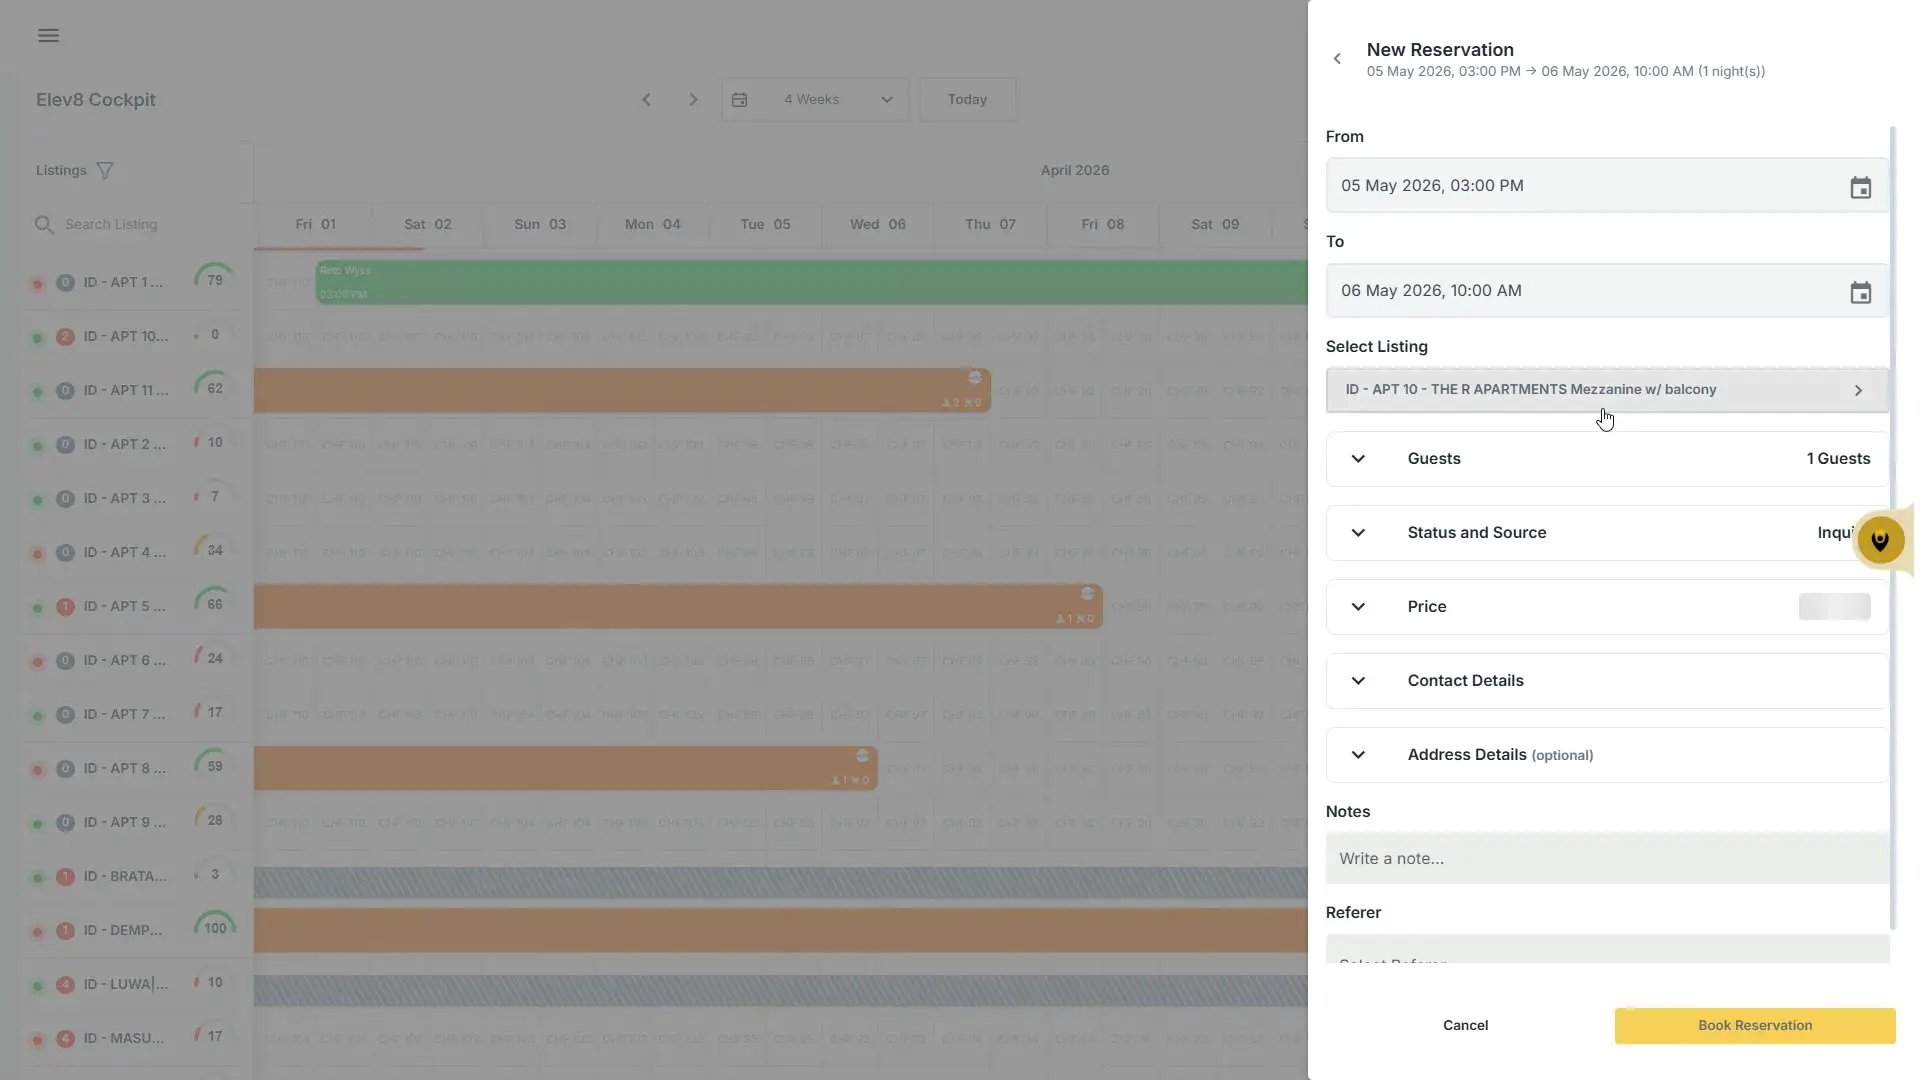
Task: Click the calendar icon in the 4 Weeks selector
Action: click(740, 100)
